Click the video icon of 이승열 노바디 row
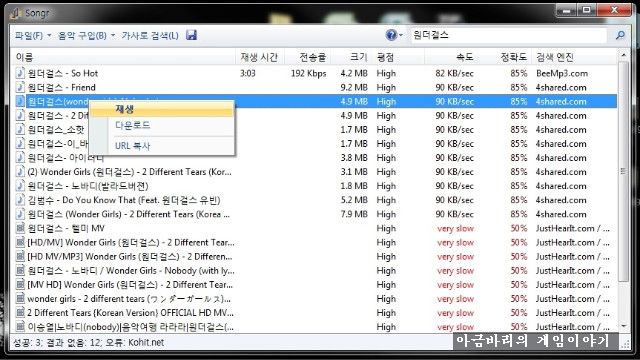Image resolution: width=640 pixels, height=360 pixels. click(x=20, y=327)
